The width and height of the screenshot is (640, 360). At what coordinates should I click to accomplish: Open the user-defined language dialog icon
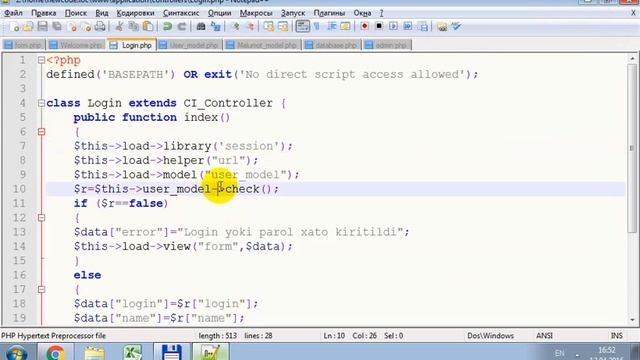345,27
